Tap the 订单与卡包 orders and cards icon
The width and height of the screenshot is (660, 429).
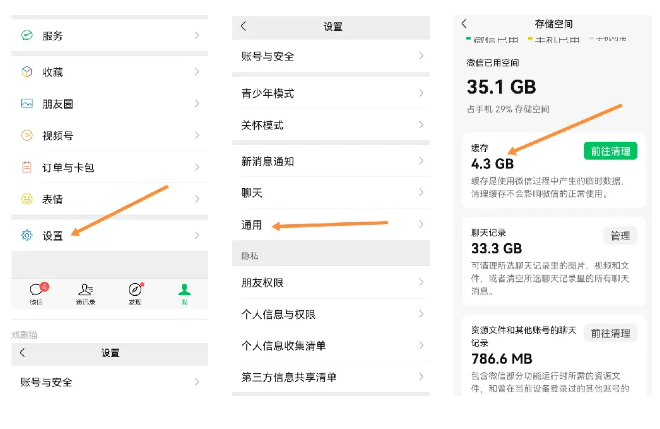pos(27,168)
